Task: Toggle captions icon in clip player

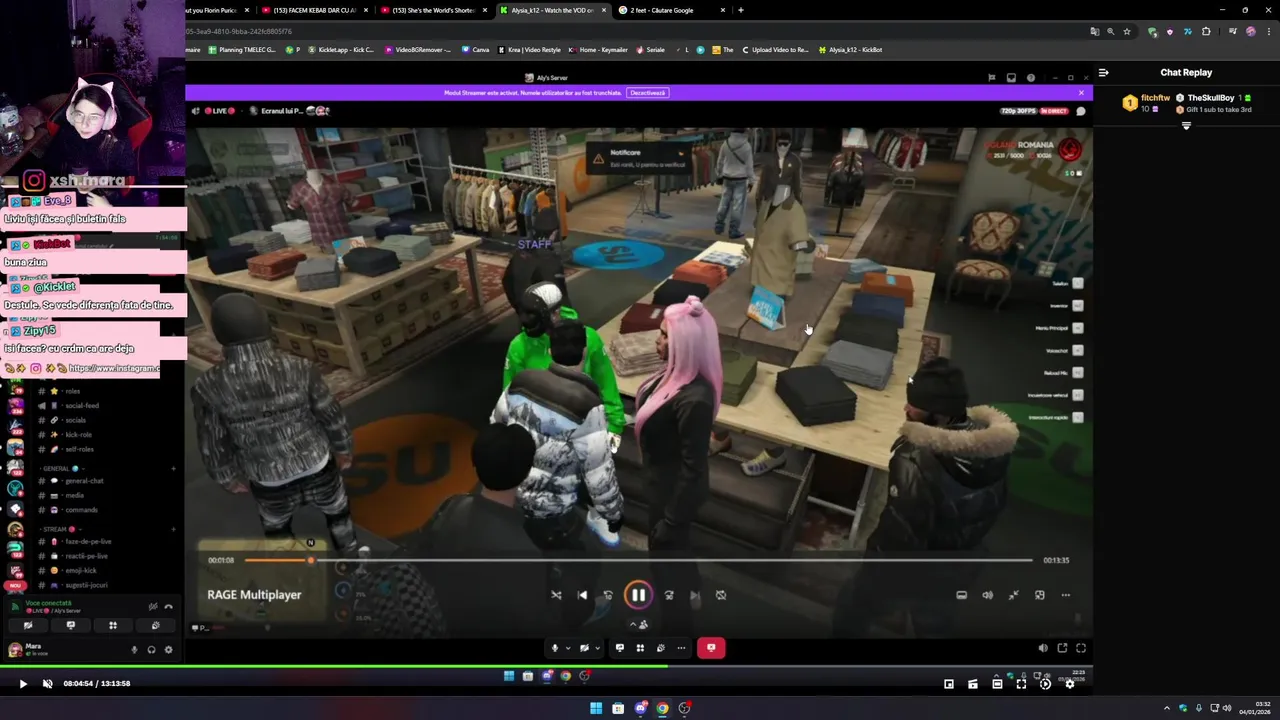Action: click(x=961, y=595)
